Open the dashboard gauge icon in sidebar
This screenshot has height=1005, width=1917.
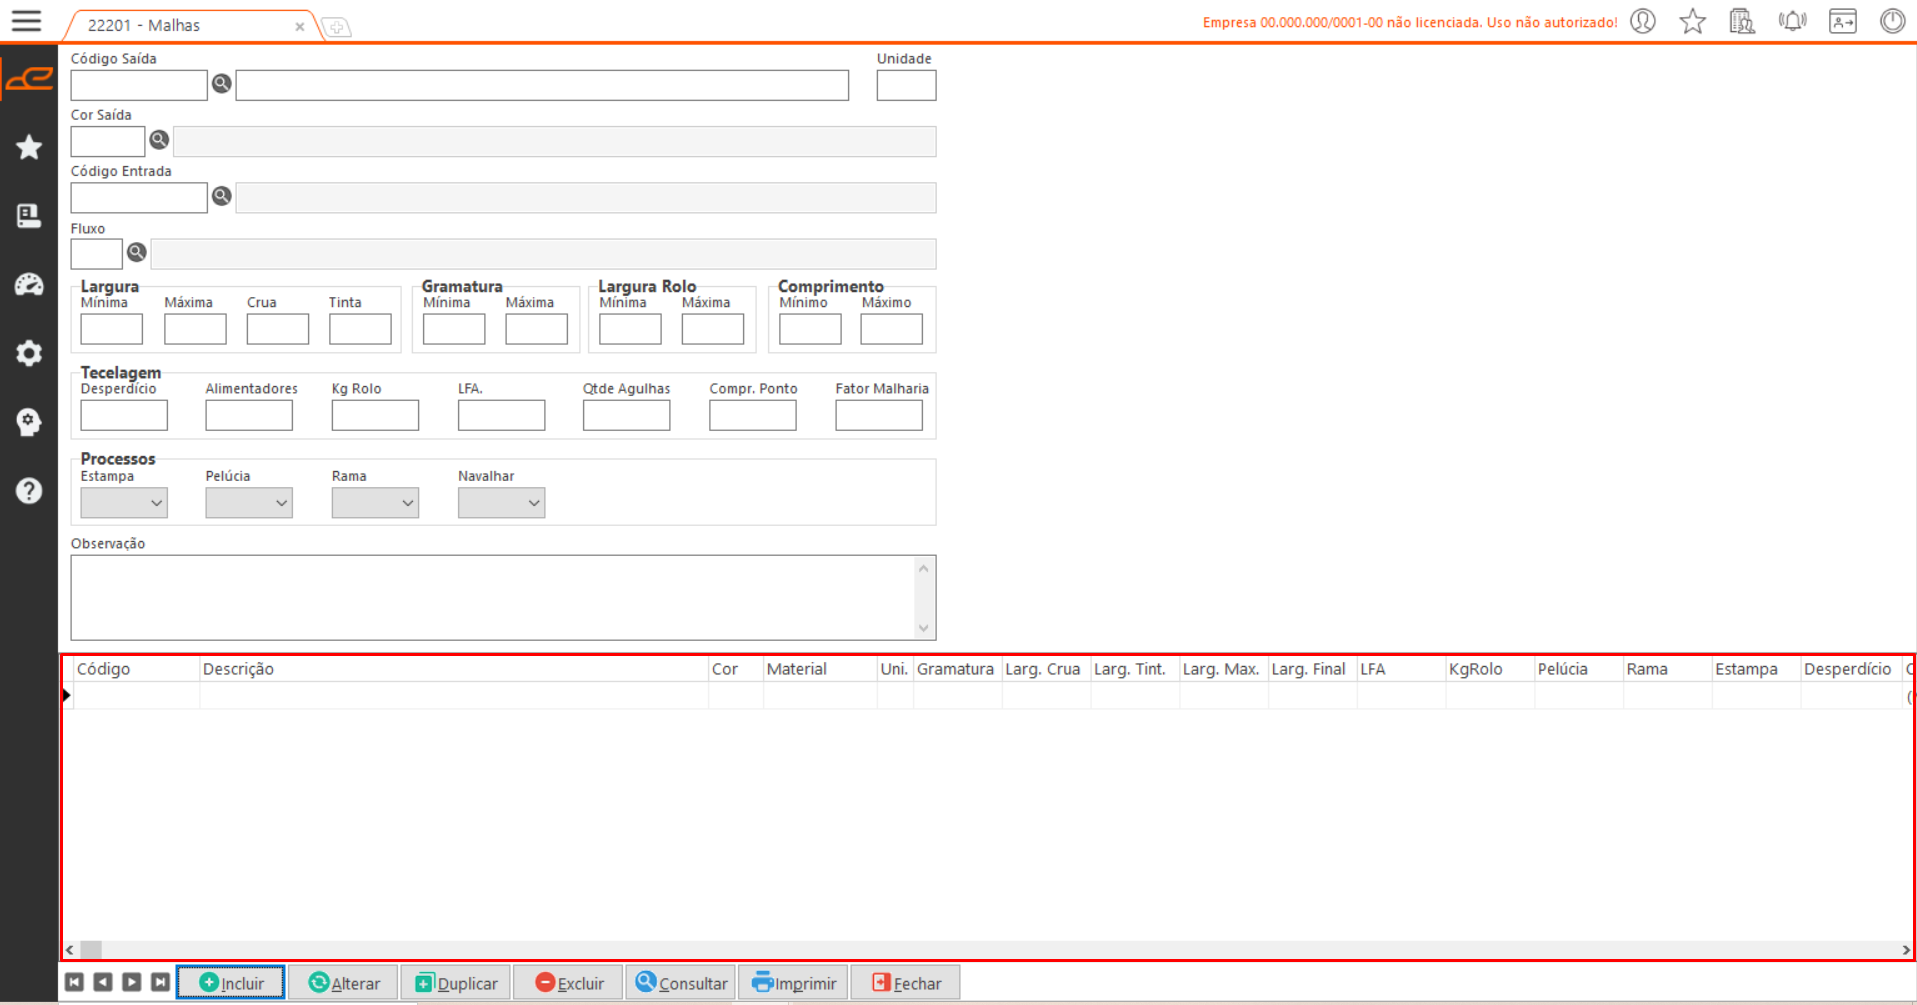tap(29, 285)
